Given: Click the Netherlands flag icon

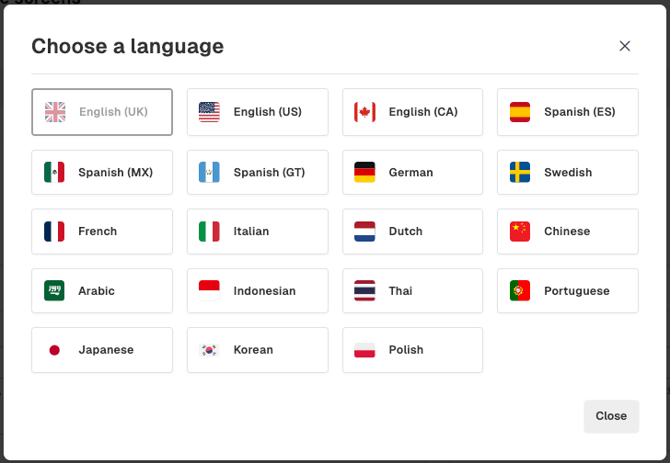Looking at the screenshot, I should (x=364, y=231).
